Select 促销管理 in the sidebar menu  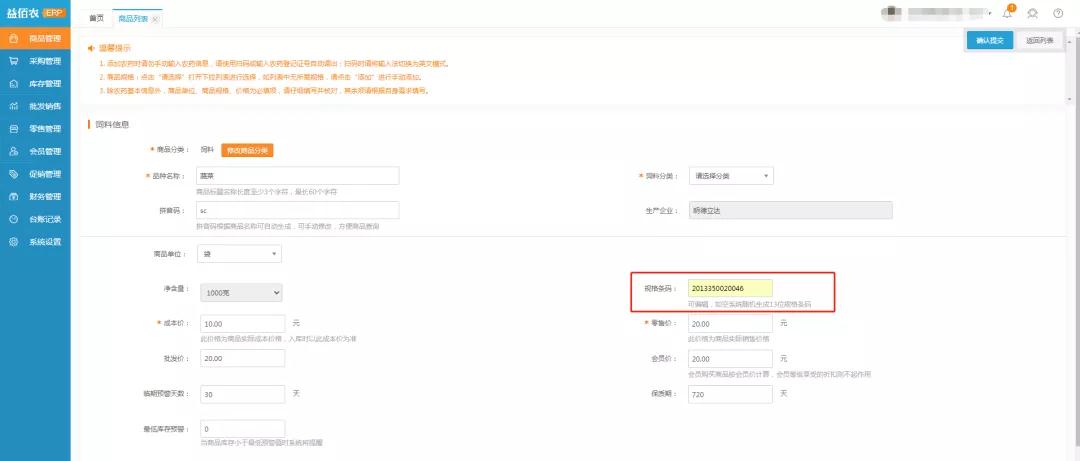(x=45, y=174)
